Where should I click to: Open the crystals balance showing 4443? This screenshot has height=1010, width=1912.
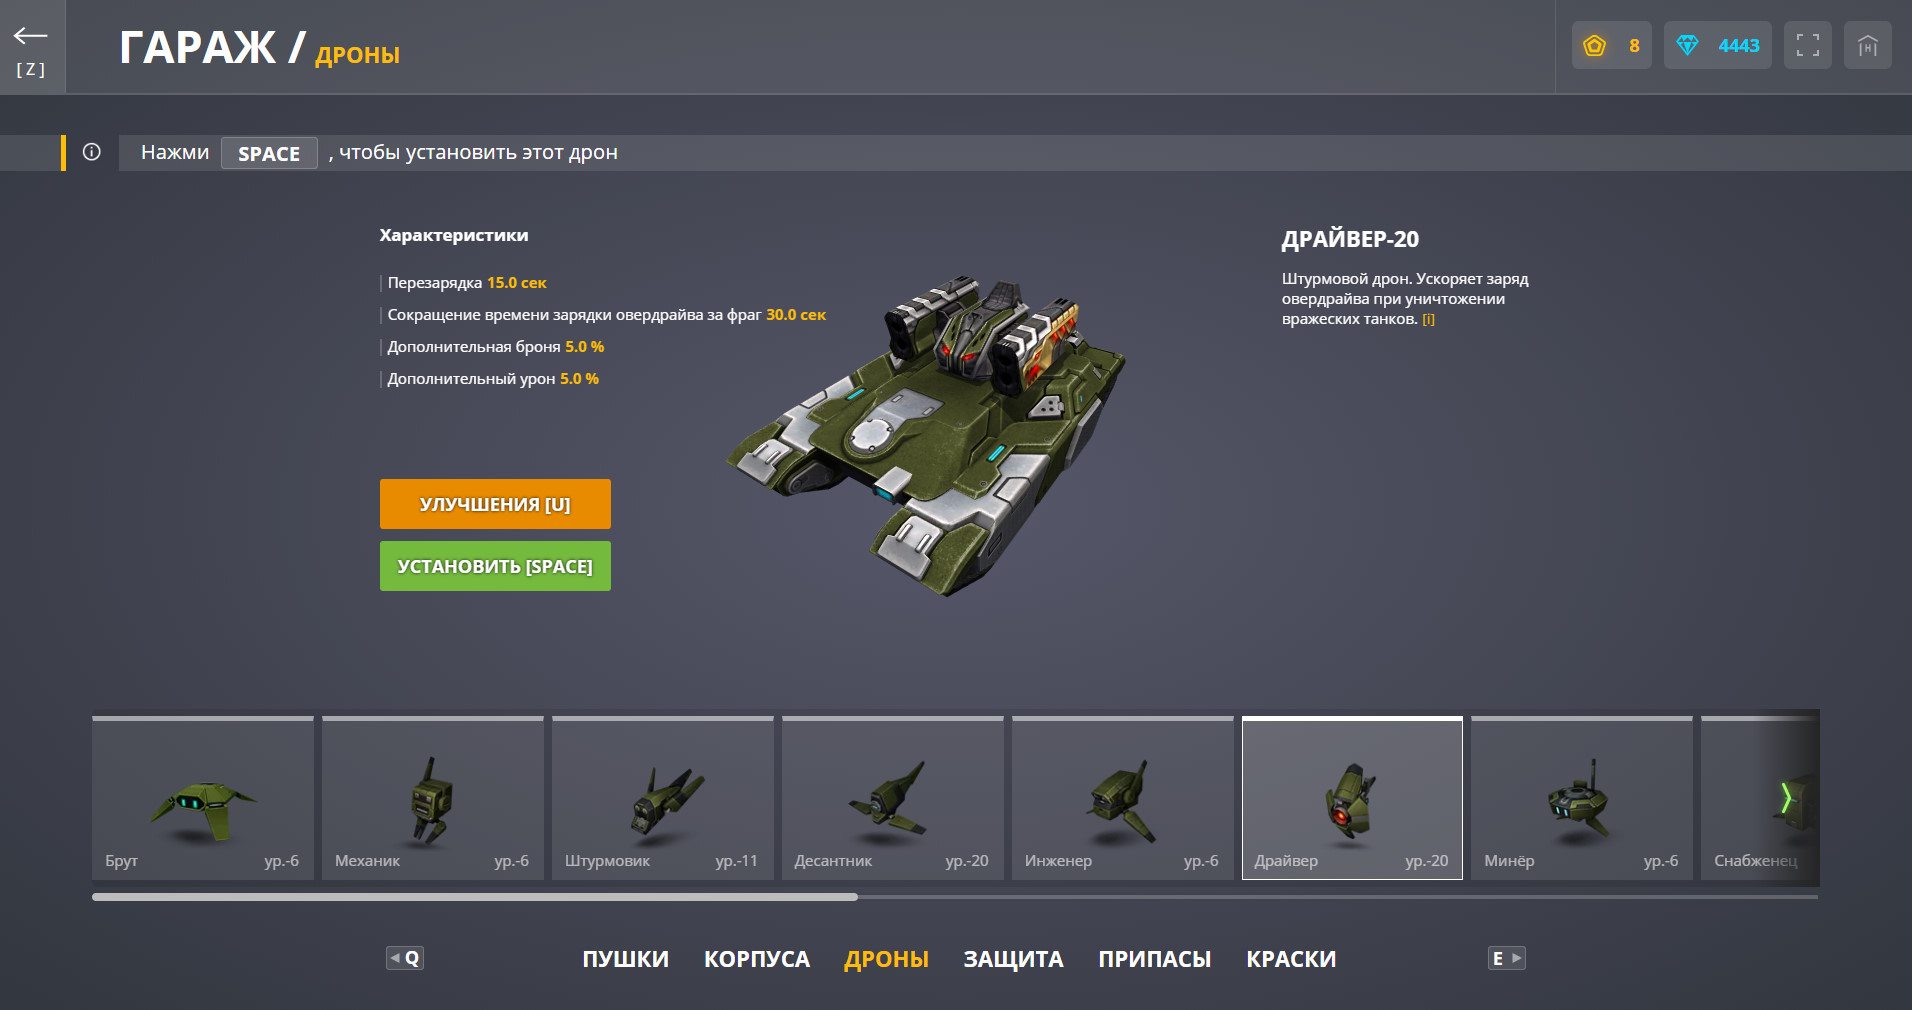point(1717,45)
